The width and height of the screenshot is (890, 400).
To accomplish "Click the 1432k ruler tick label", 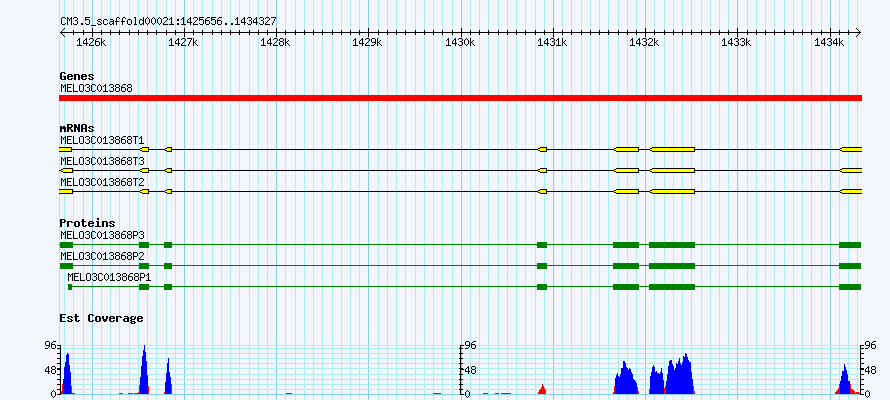I will [645, 43].
